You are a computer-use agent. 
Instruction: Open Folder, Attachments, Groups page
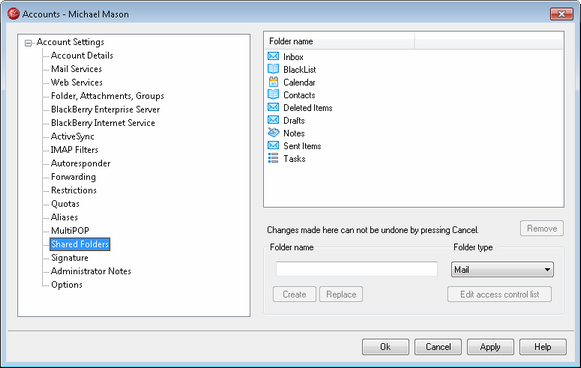click(107, 96)
